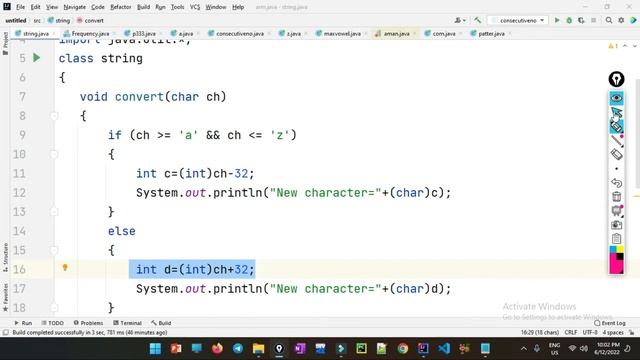Image resolution: width=640 pixels, height=360 pixels.
Task: Change the 4 spaces indent setting
Action: [613, 332]
